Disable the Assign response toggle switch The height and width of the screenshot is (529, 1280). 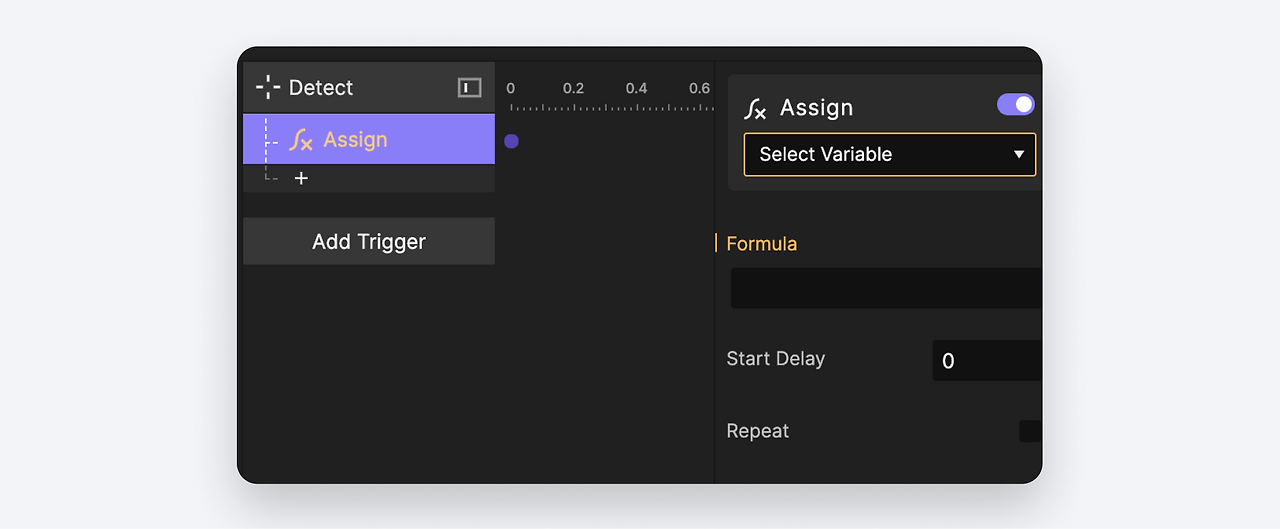click(1016, 104)
